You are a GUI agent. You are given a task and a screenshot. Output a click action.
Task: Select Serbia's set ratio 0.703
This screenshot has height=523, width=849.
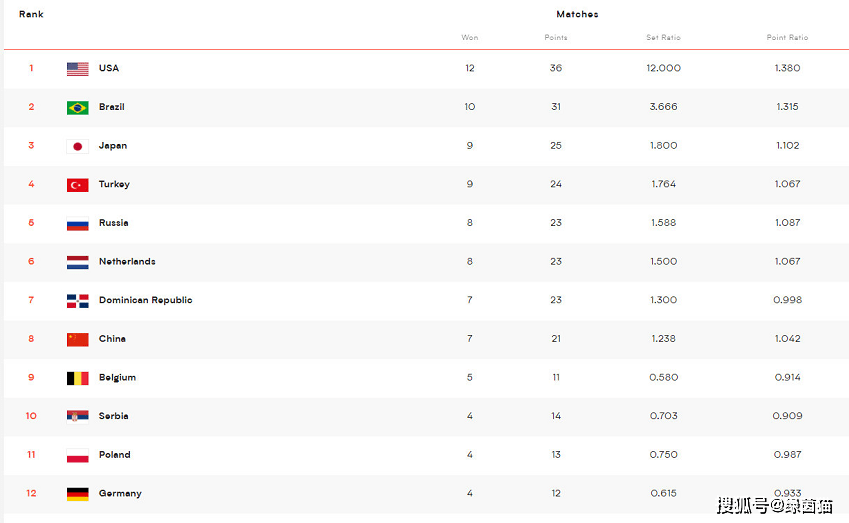tap(663, 416)
